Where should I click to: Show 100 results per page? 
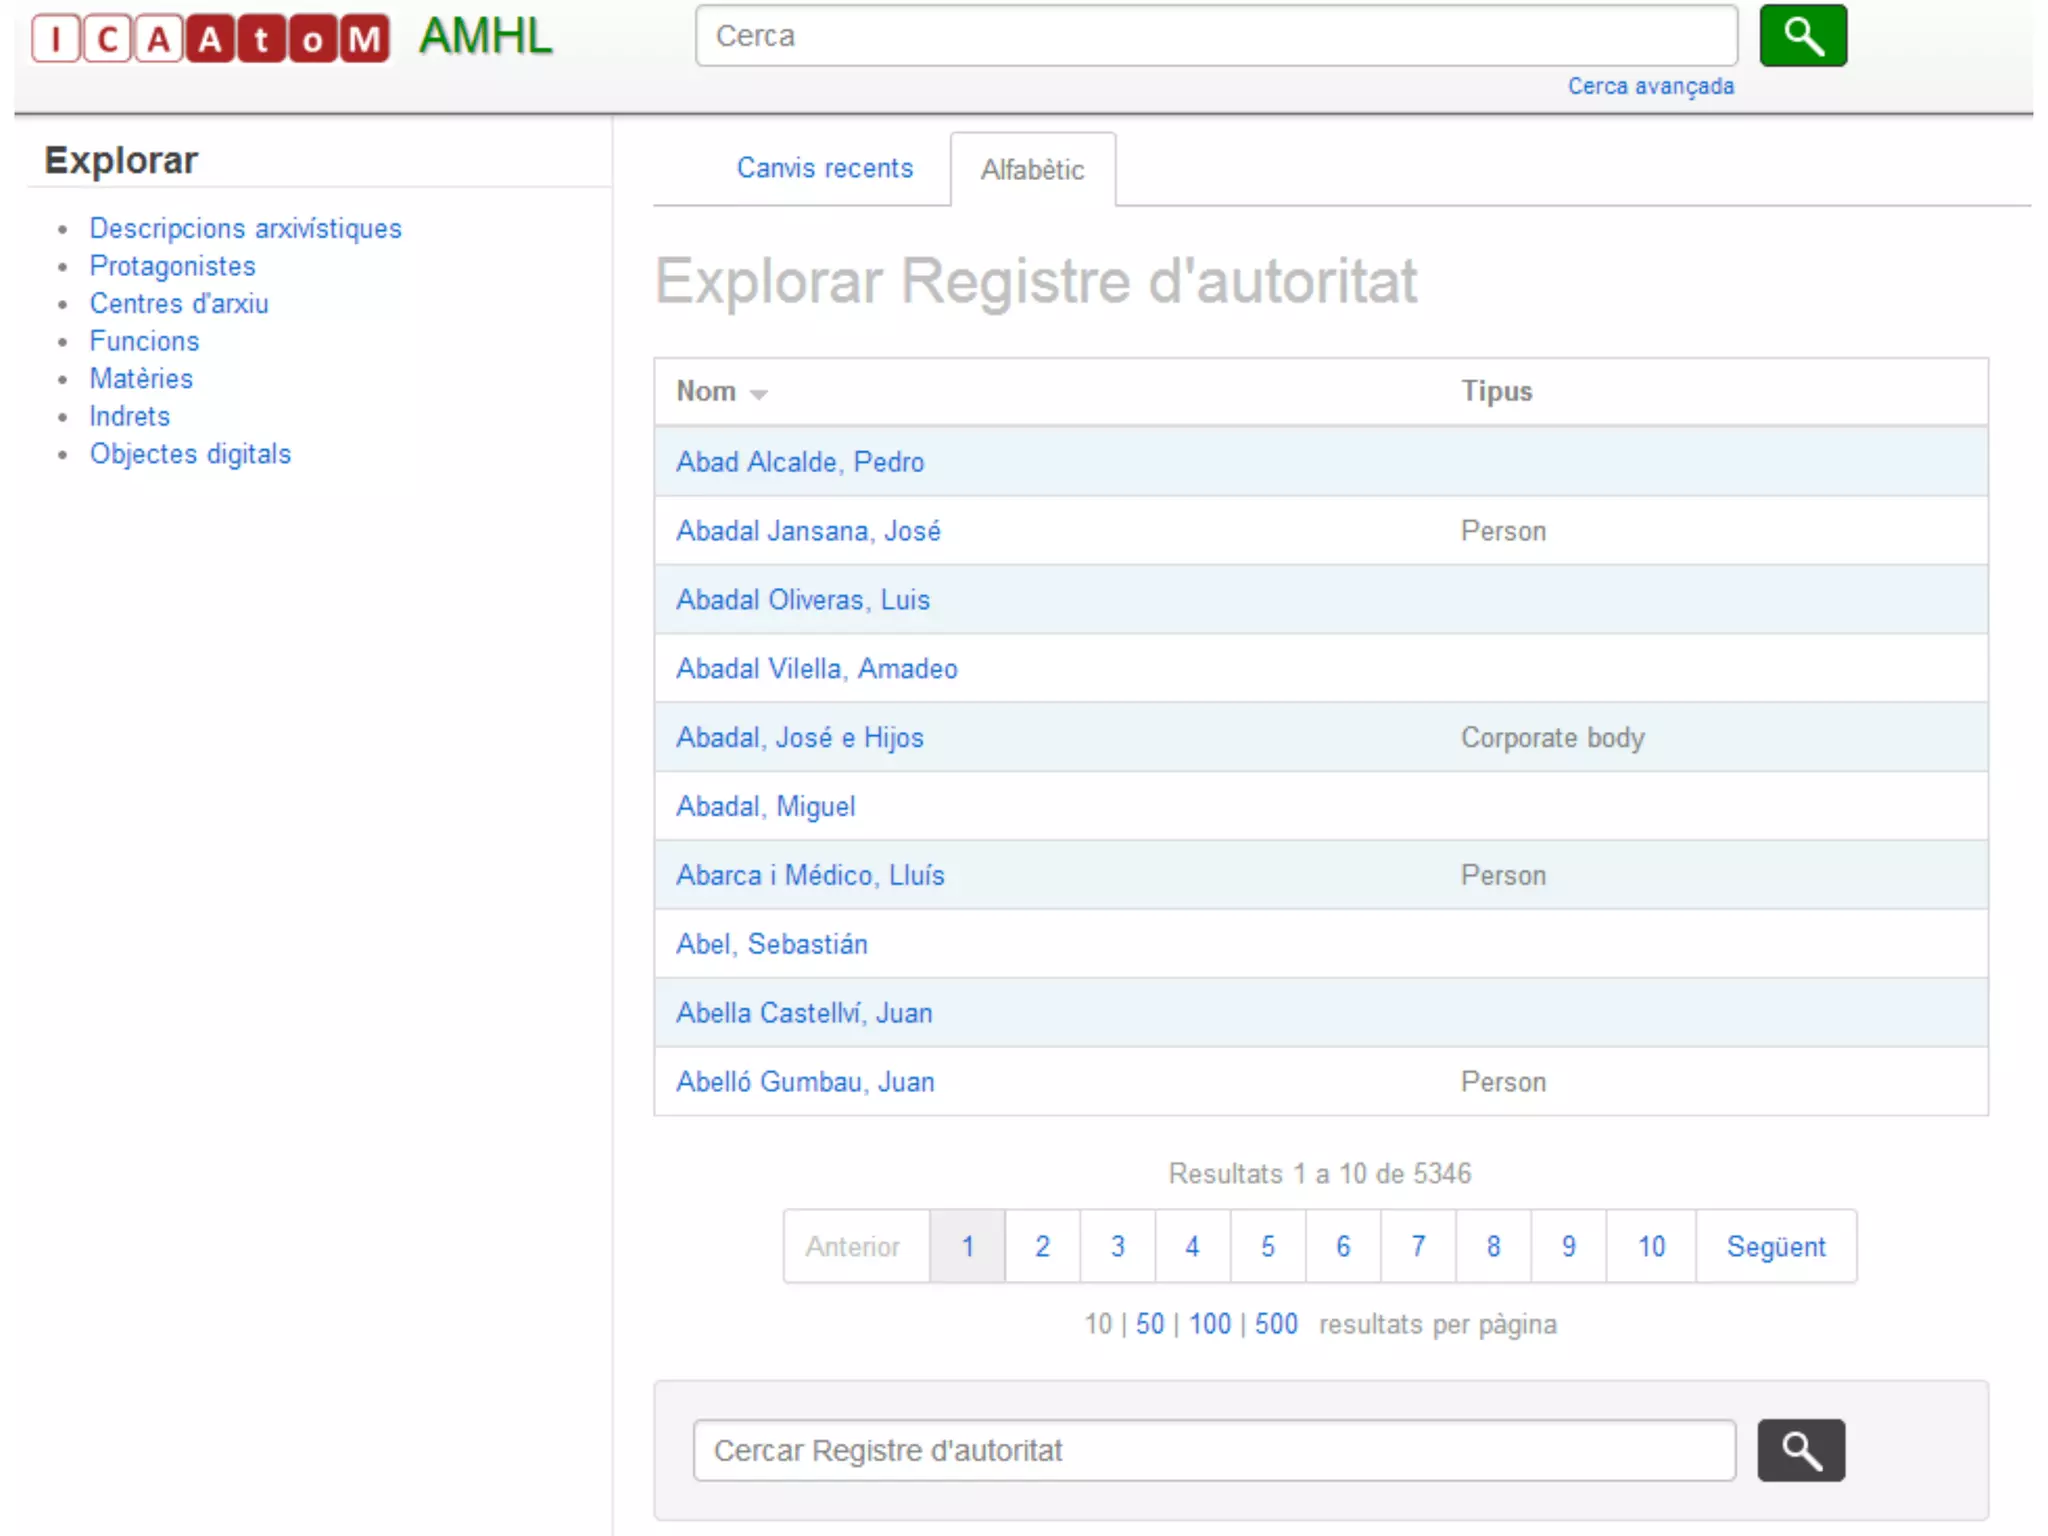[x=1209, y=1324]
